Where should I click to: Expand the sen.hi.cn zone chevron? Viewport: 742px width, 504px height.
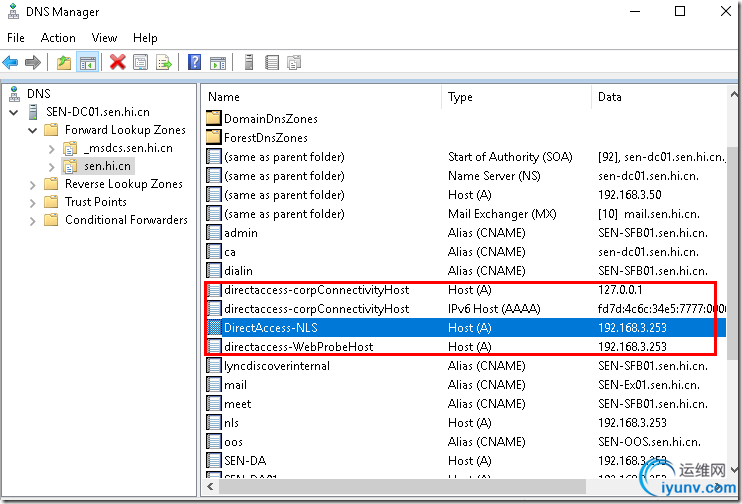[x=52, y=167]
